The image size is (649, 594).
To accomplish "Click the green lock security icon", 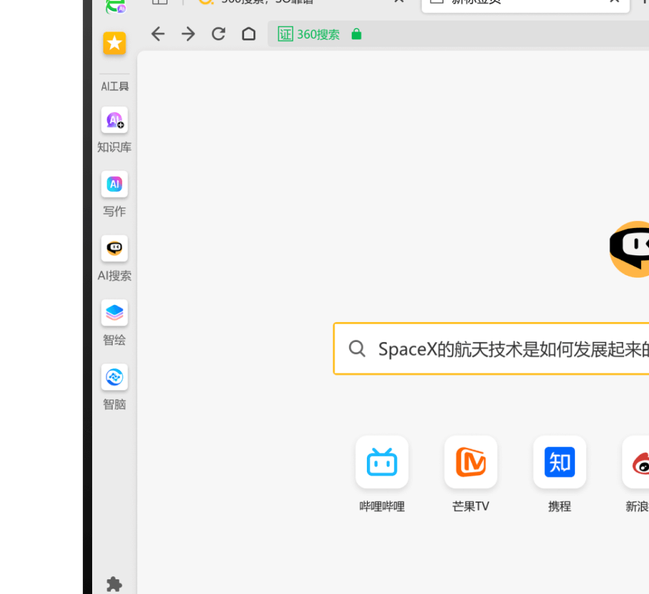I will [356, 34].
